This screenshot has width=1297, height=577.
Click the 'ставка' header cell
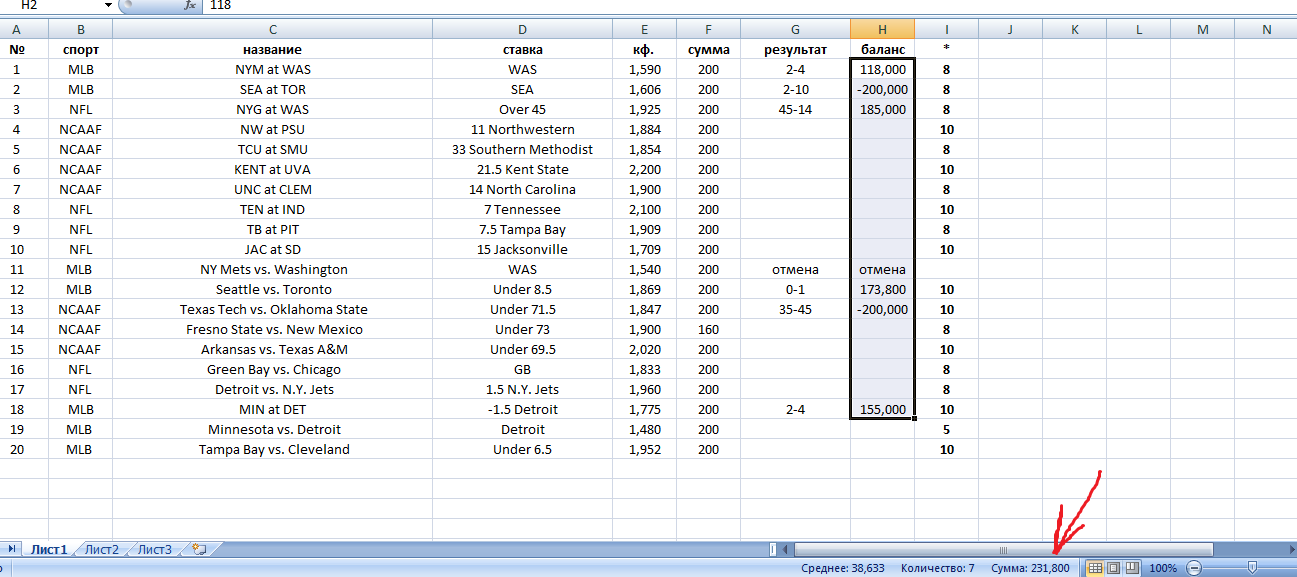tap(522, 49)
